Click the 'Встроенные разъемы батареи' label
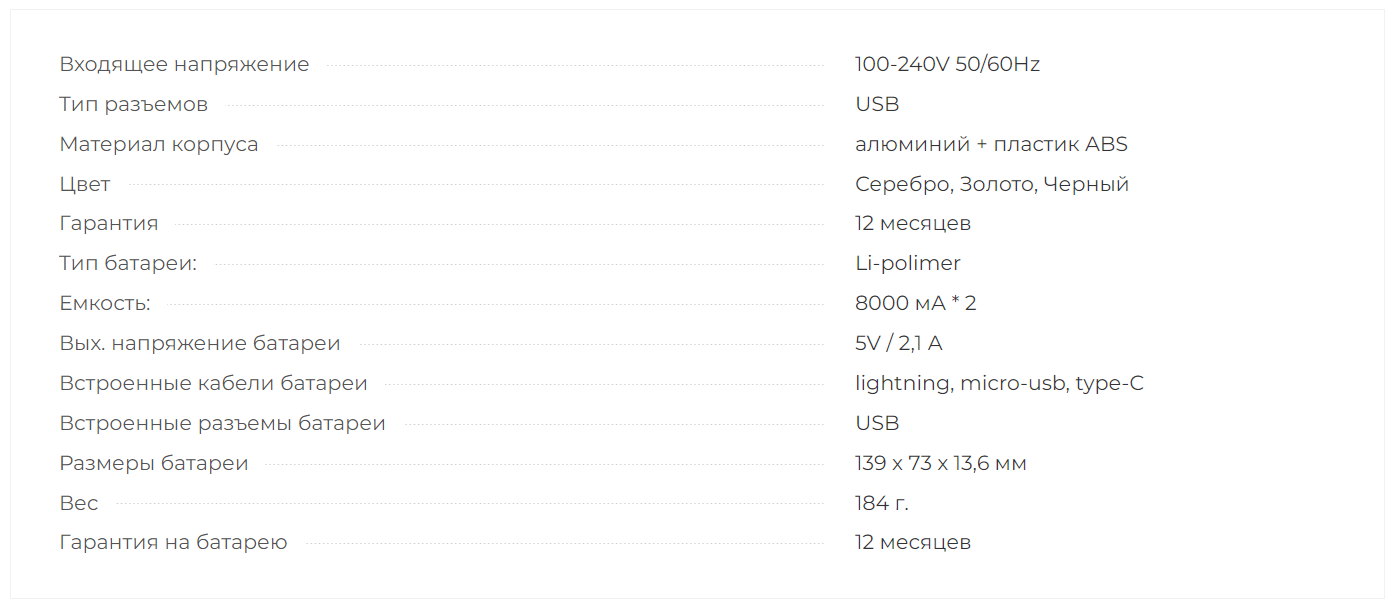The image size is (1393, 609). pyautogui.click(x=222, y=423)
